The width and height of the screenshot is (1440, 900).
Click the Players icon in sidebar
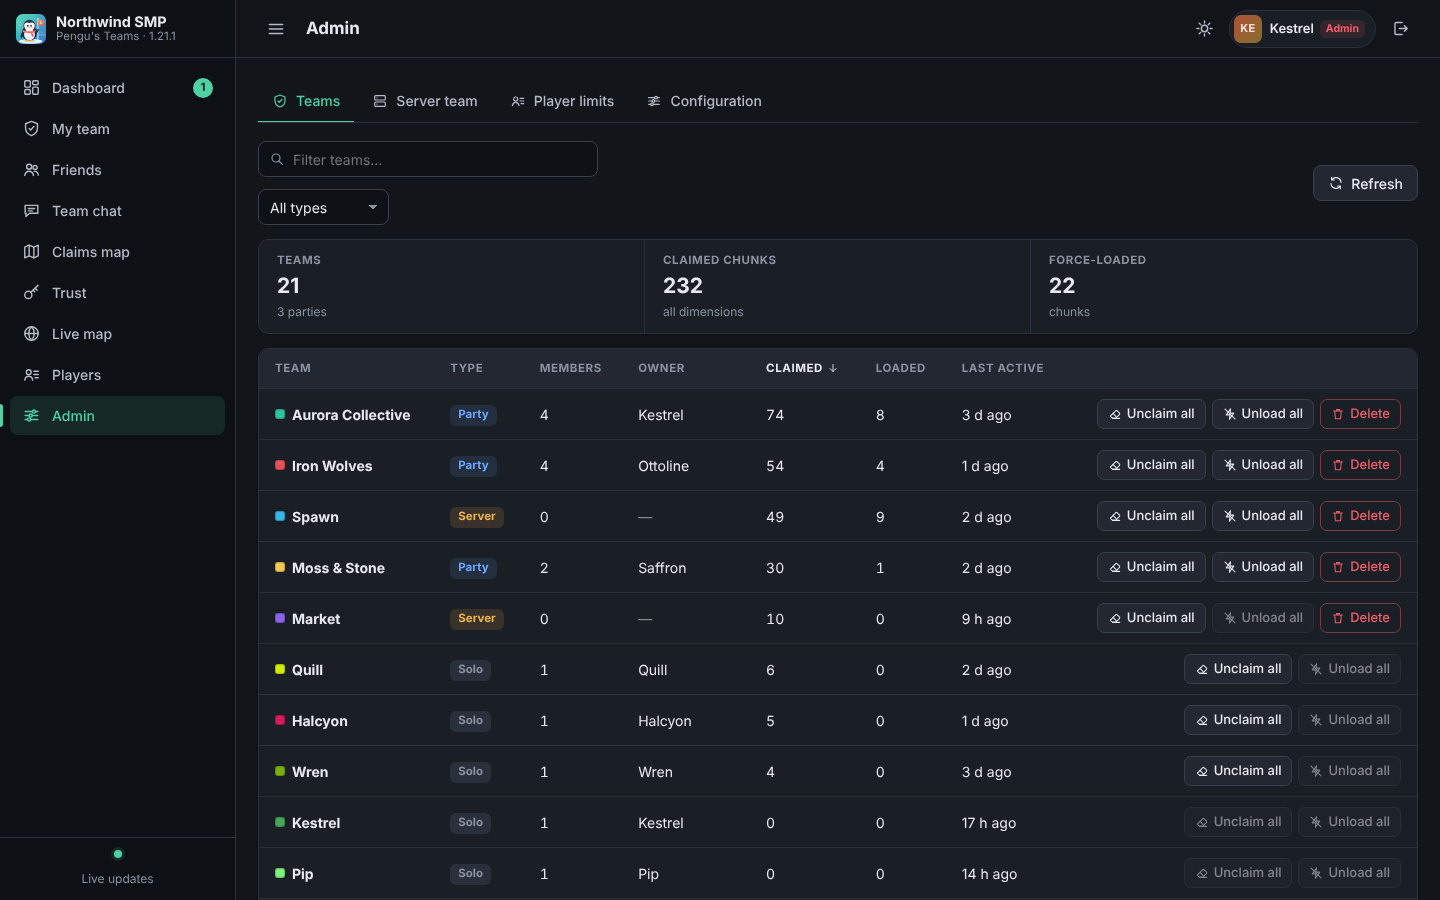(32, 375)
